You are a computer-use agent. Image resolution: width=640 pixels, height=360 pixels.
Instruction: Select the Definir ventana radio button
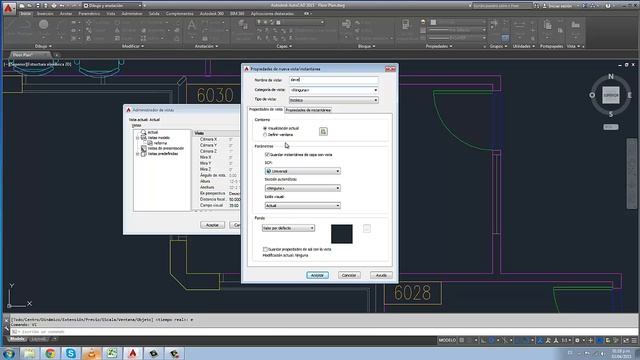point(265,134)
